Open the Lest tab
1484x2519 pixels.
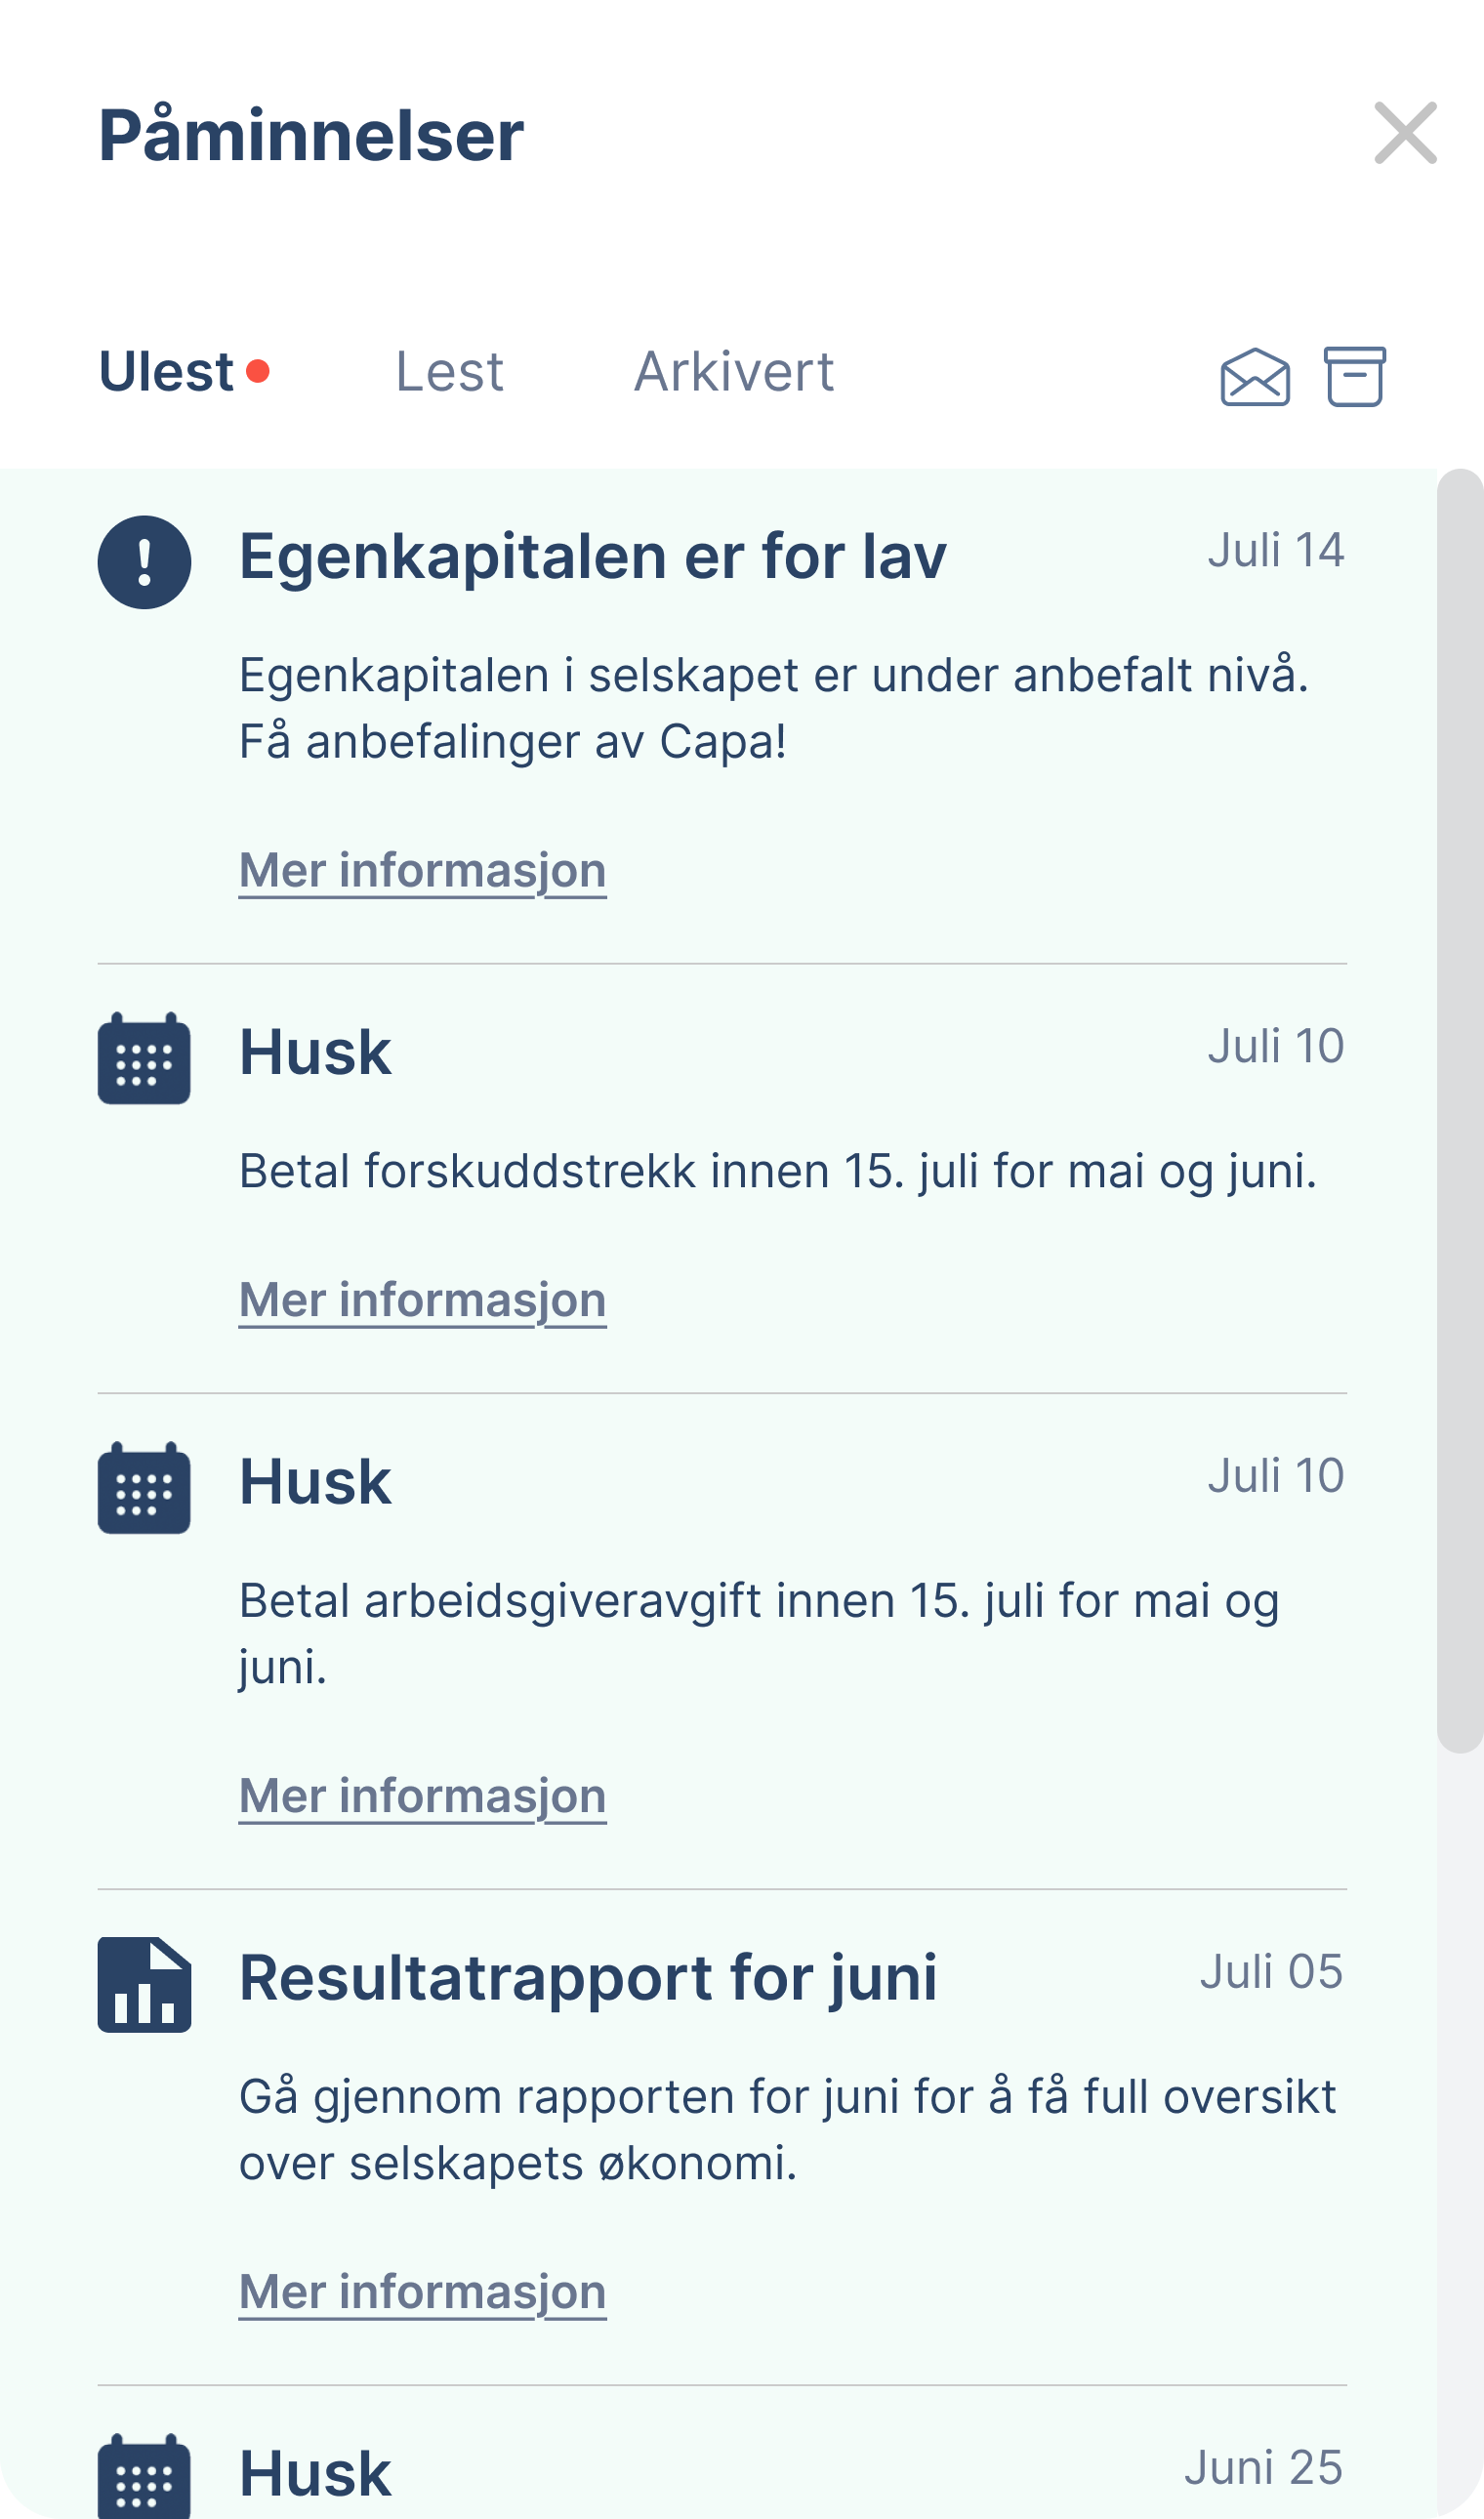pyautogui.click(x=450, y=372)
